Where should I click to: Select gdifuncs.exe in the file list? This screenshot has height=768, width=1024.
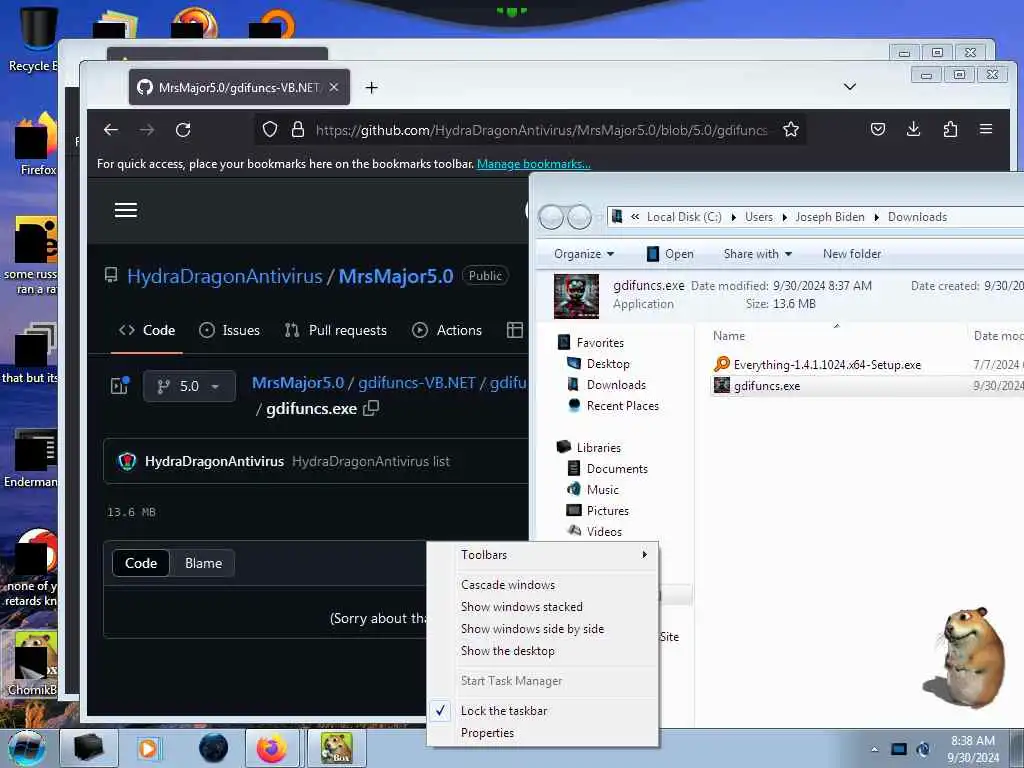pyautogui.click(x=767, y=386)
